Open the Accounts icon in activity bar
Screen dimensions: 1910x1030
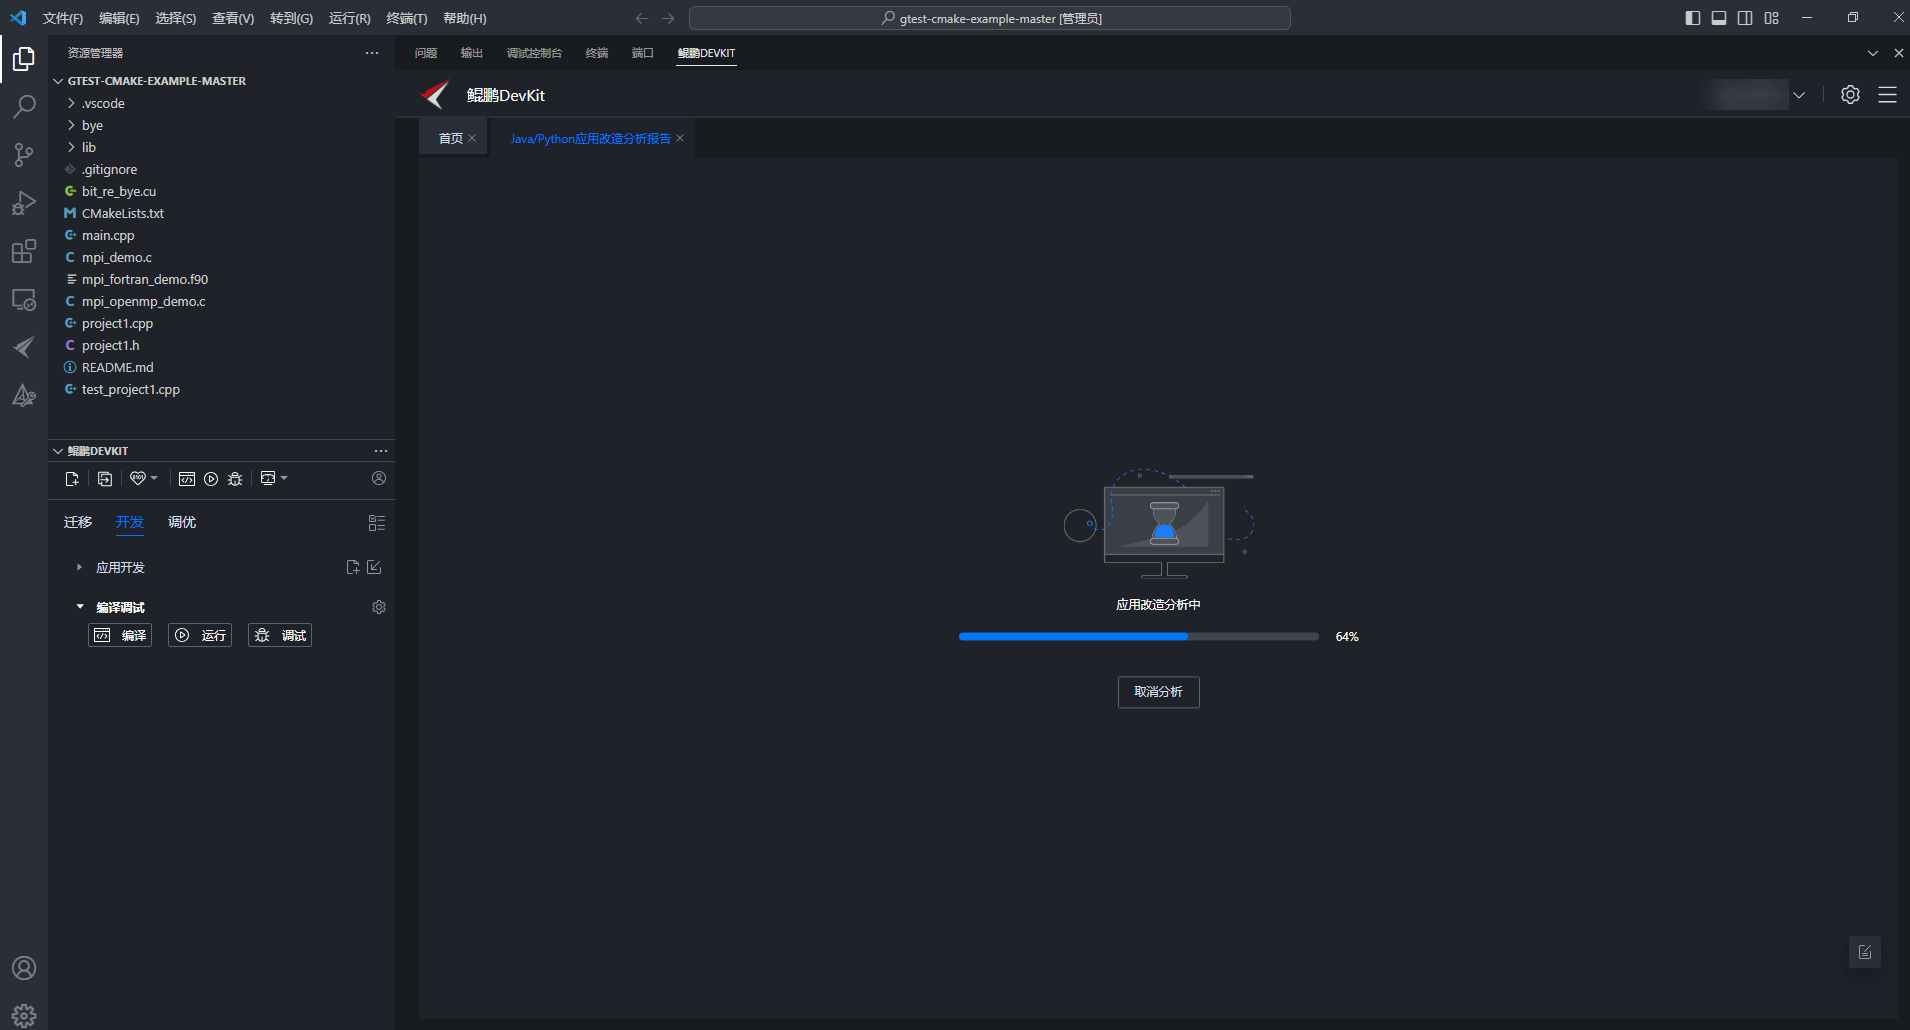coord(24,968)
